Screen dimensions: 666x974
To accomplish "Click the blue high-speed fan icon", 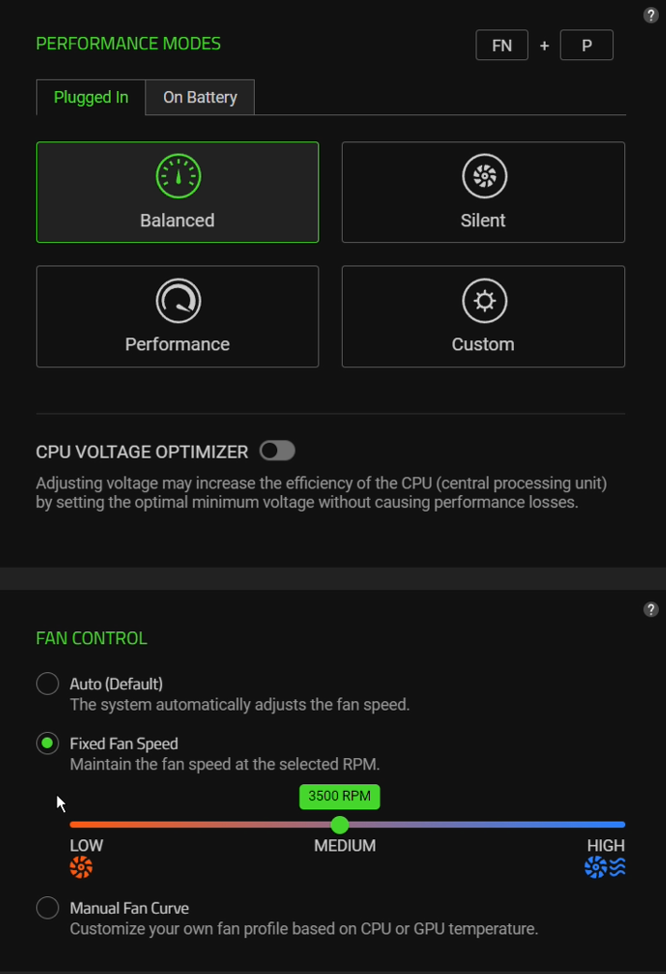I will coord(604,867).
